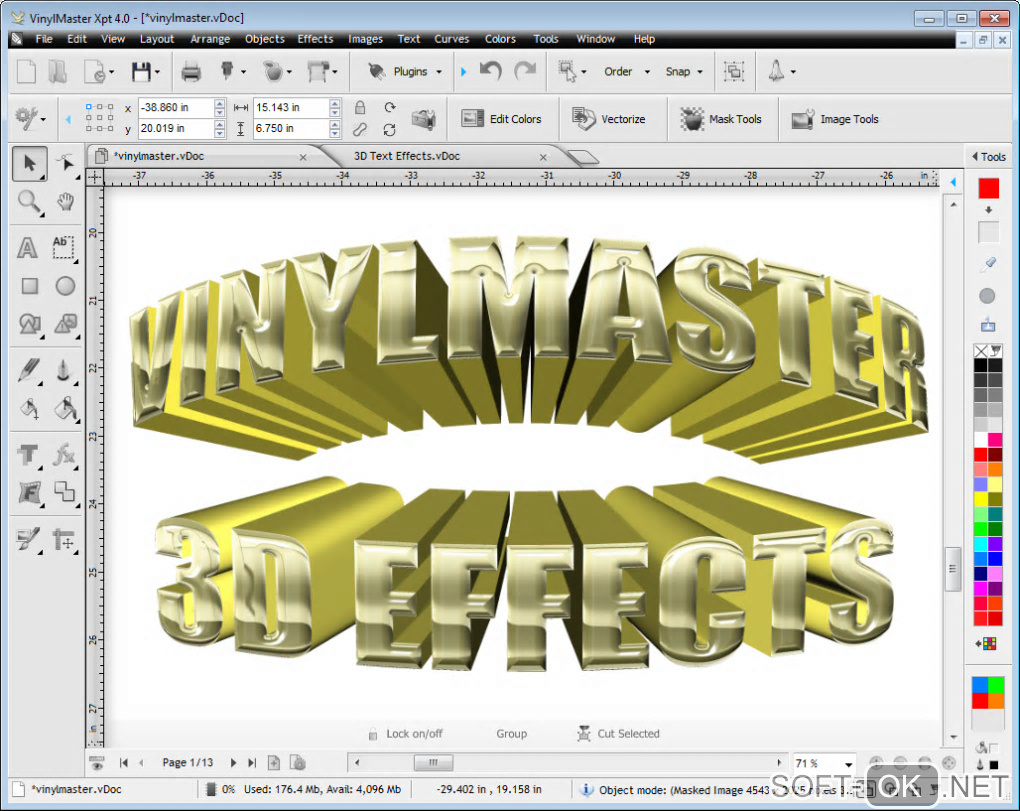Select the red foreground color swatch
This screenshot has height=811, width=1020.
[x=989, y=188]
